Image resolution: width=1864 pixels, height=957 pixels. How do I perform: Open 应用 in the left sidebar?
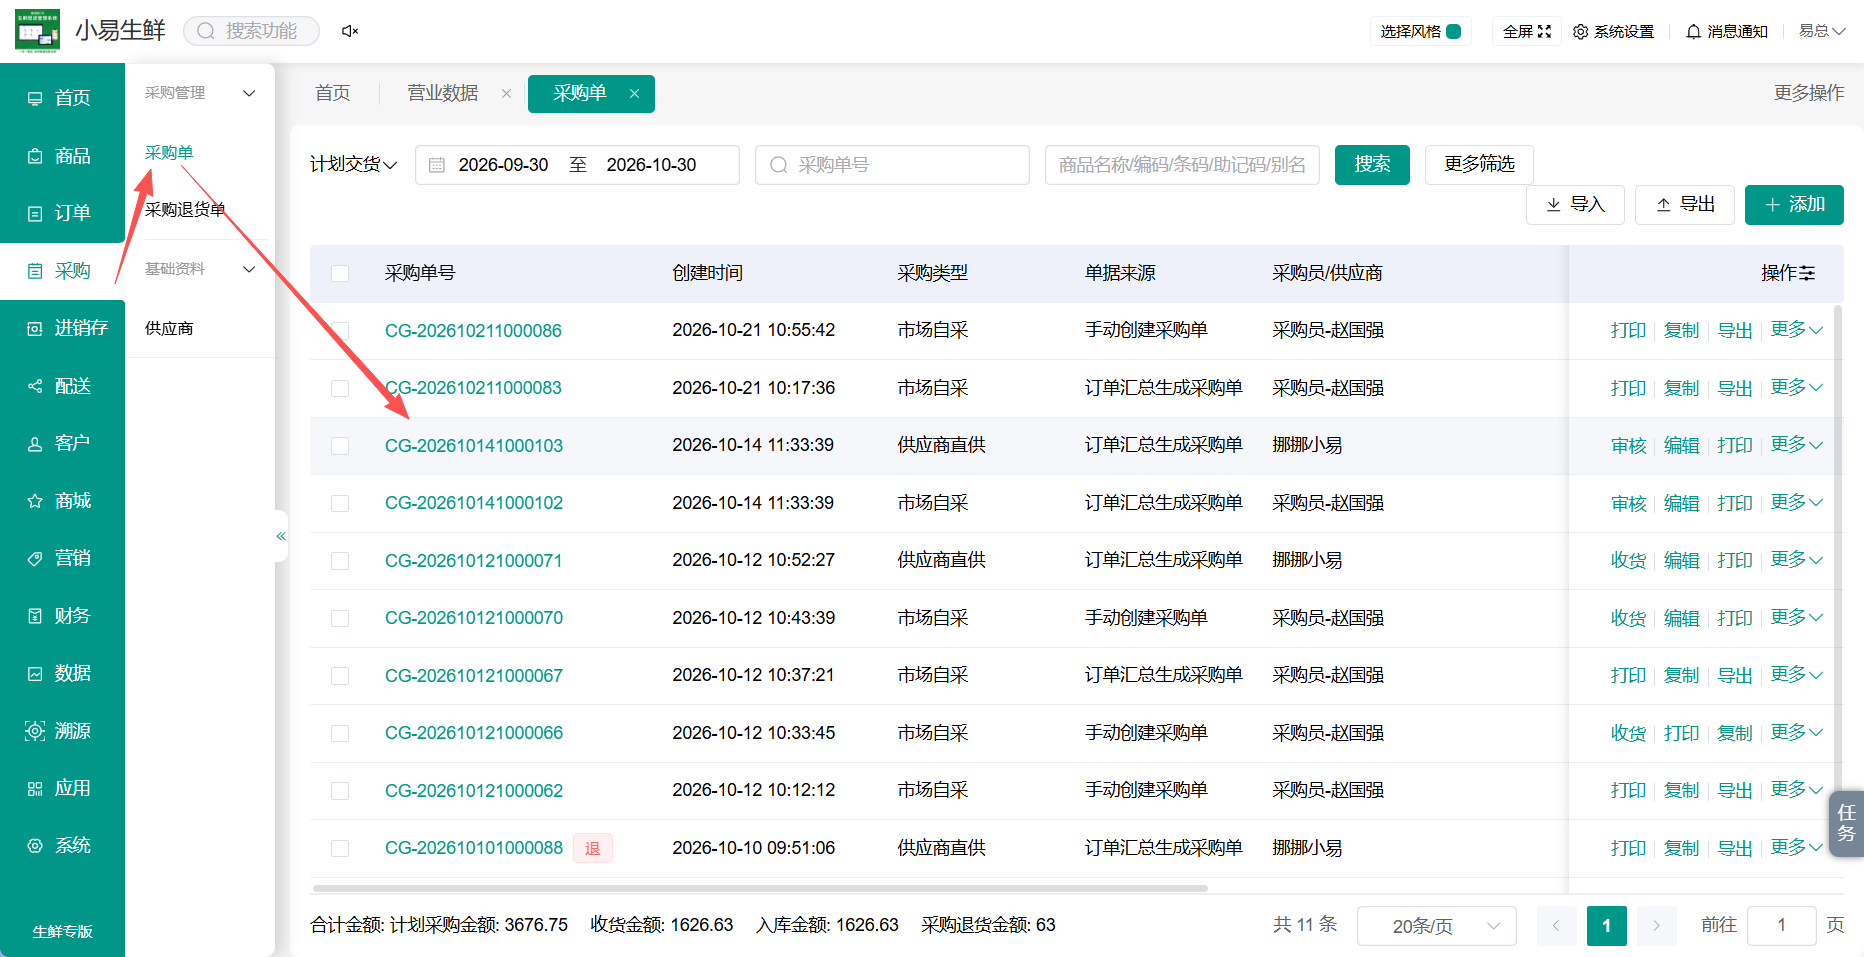coord(62,788)
